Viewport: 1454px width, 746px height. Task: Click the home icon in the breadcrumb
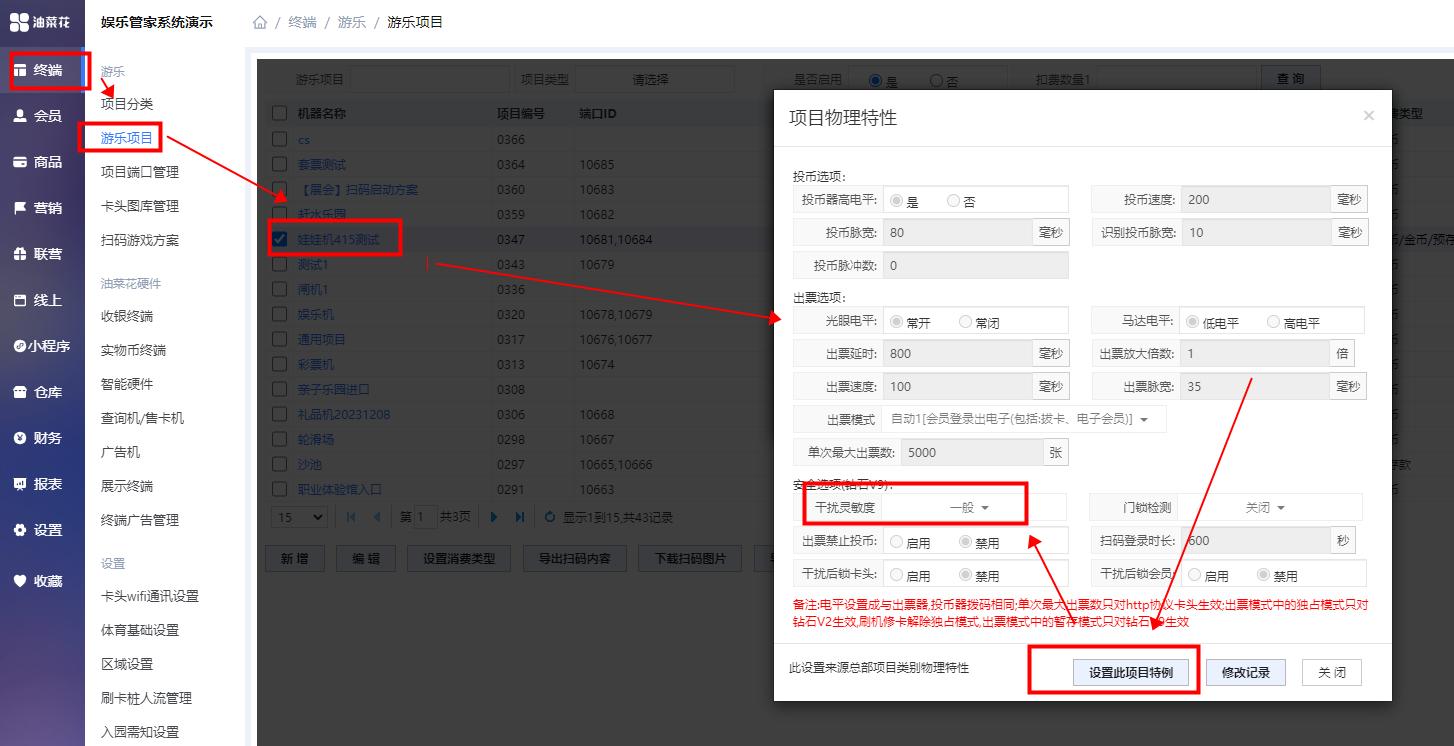coord(260,22)
